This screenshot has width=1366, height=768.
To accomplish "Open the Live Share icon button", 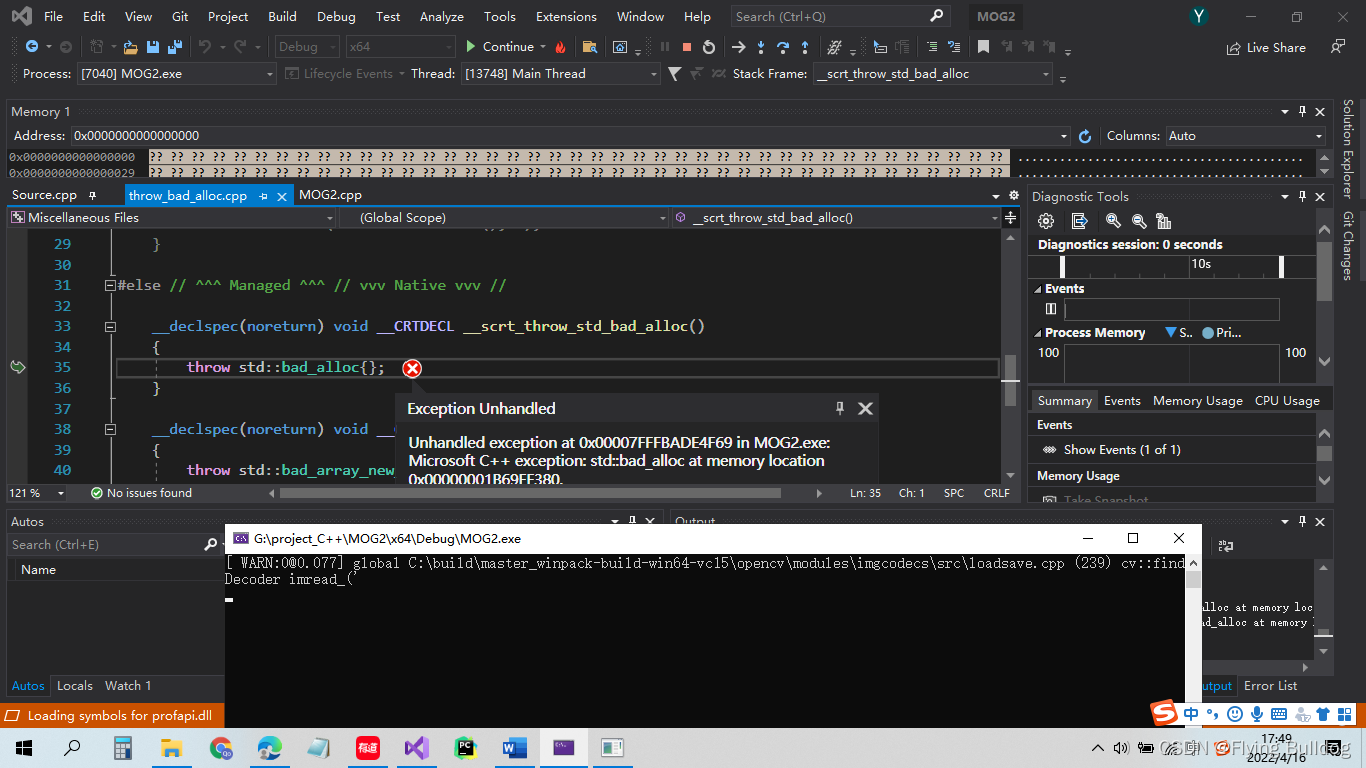I will (1234, 48).
